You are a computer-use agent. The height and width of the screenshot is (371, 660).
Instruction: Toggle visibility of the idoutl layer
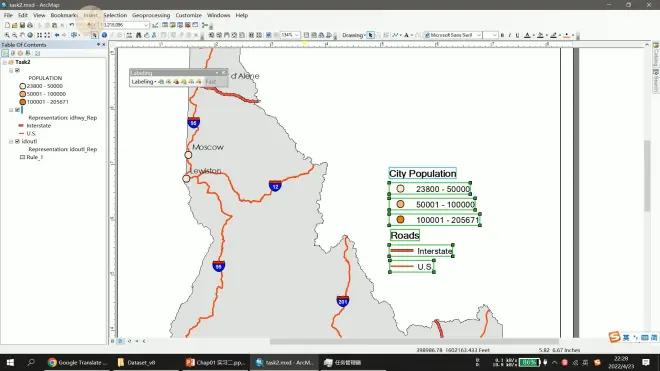[x=17, y=141]
